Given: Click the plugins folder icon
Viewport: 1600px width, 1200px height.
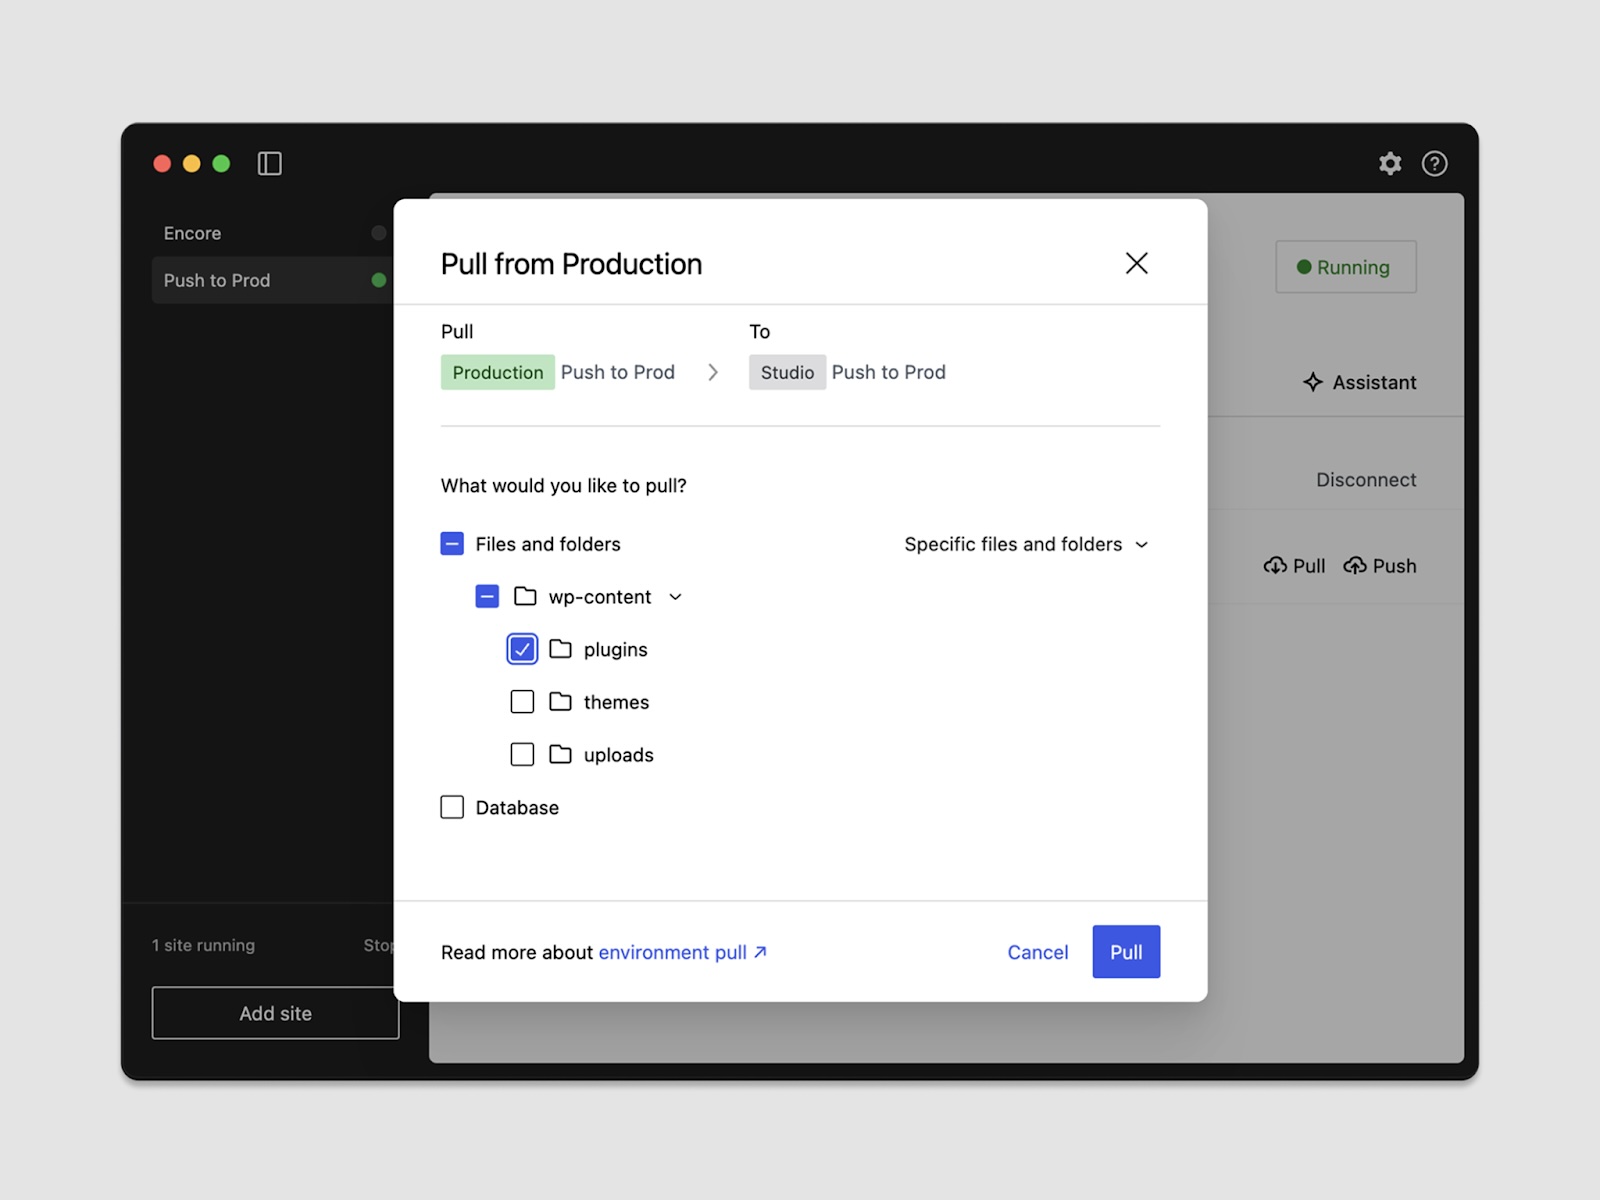Looking at the screenshot, I should click(560, 649).
